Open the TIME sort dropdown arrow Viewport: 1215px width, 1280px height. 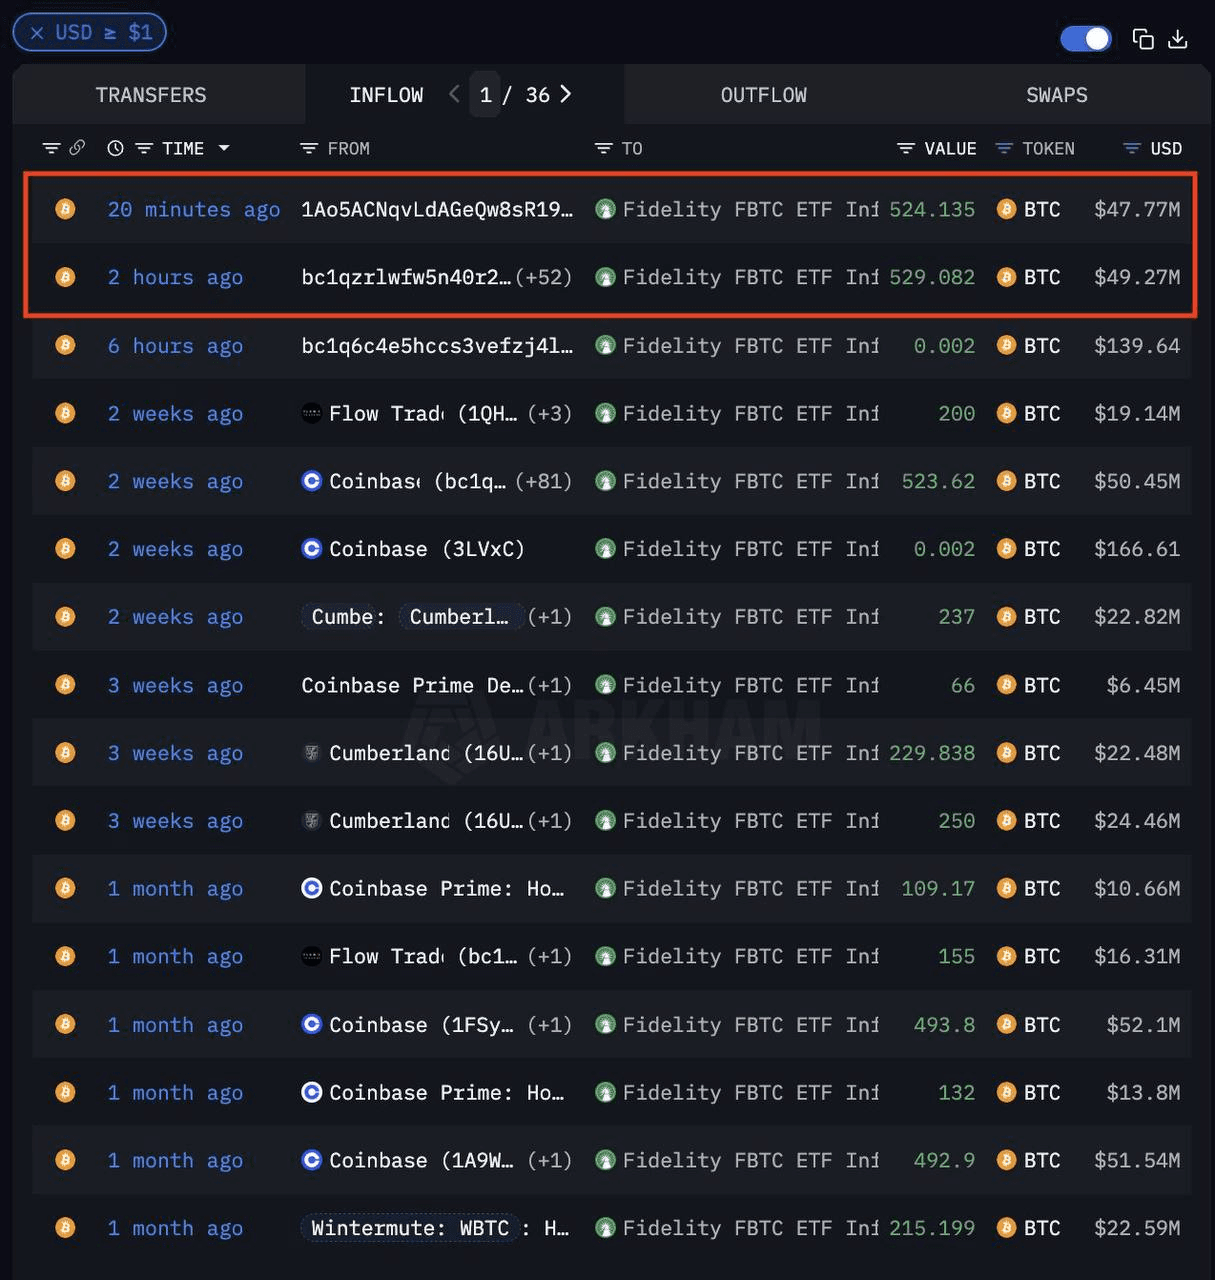click(x=224, y=148)
